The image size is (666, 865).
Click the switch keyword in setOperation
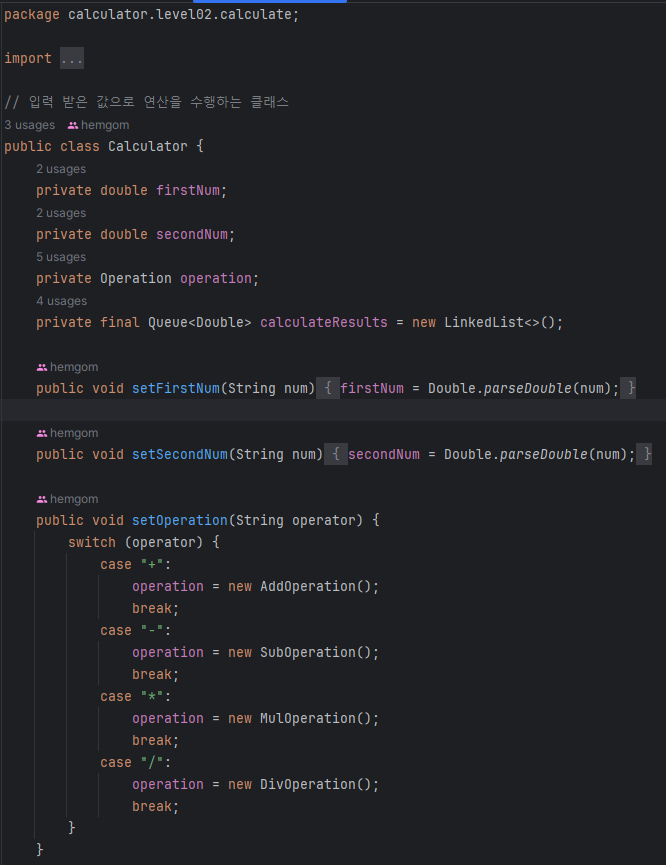92,543
